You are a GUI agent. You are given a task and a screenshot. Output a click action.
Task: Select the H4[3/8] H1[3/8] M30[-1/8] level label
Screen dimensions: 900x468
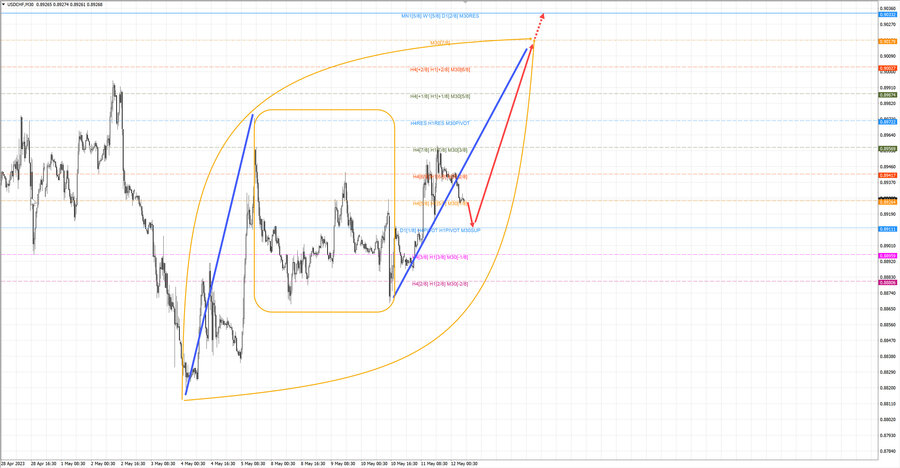(440, 257)
